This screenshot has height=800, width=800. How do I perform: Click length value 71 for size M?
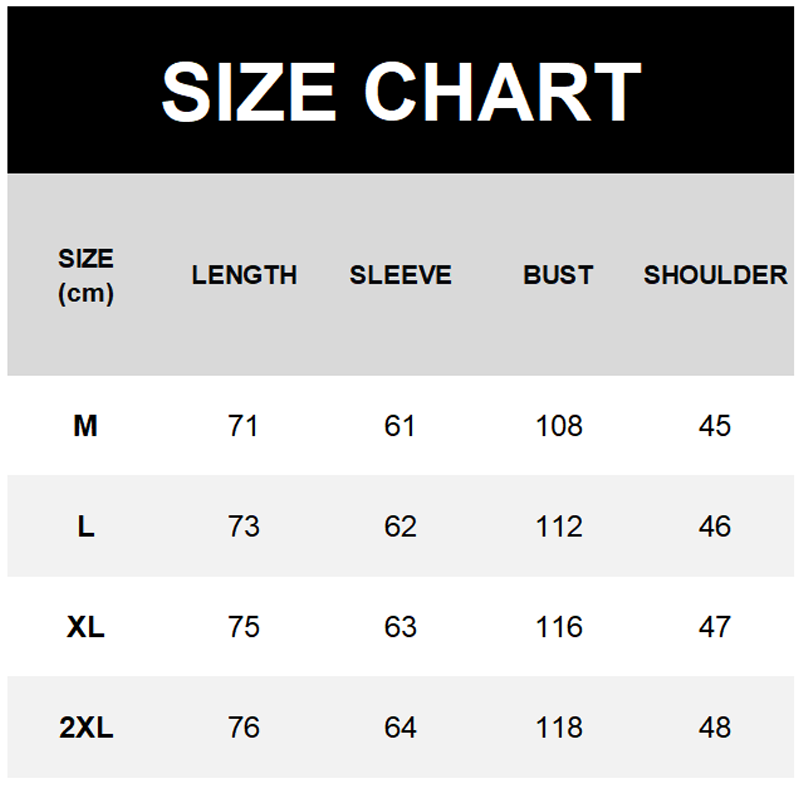tap(244, 426)
